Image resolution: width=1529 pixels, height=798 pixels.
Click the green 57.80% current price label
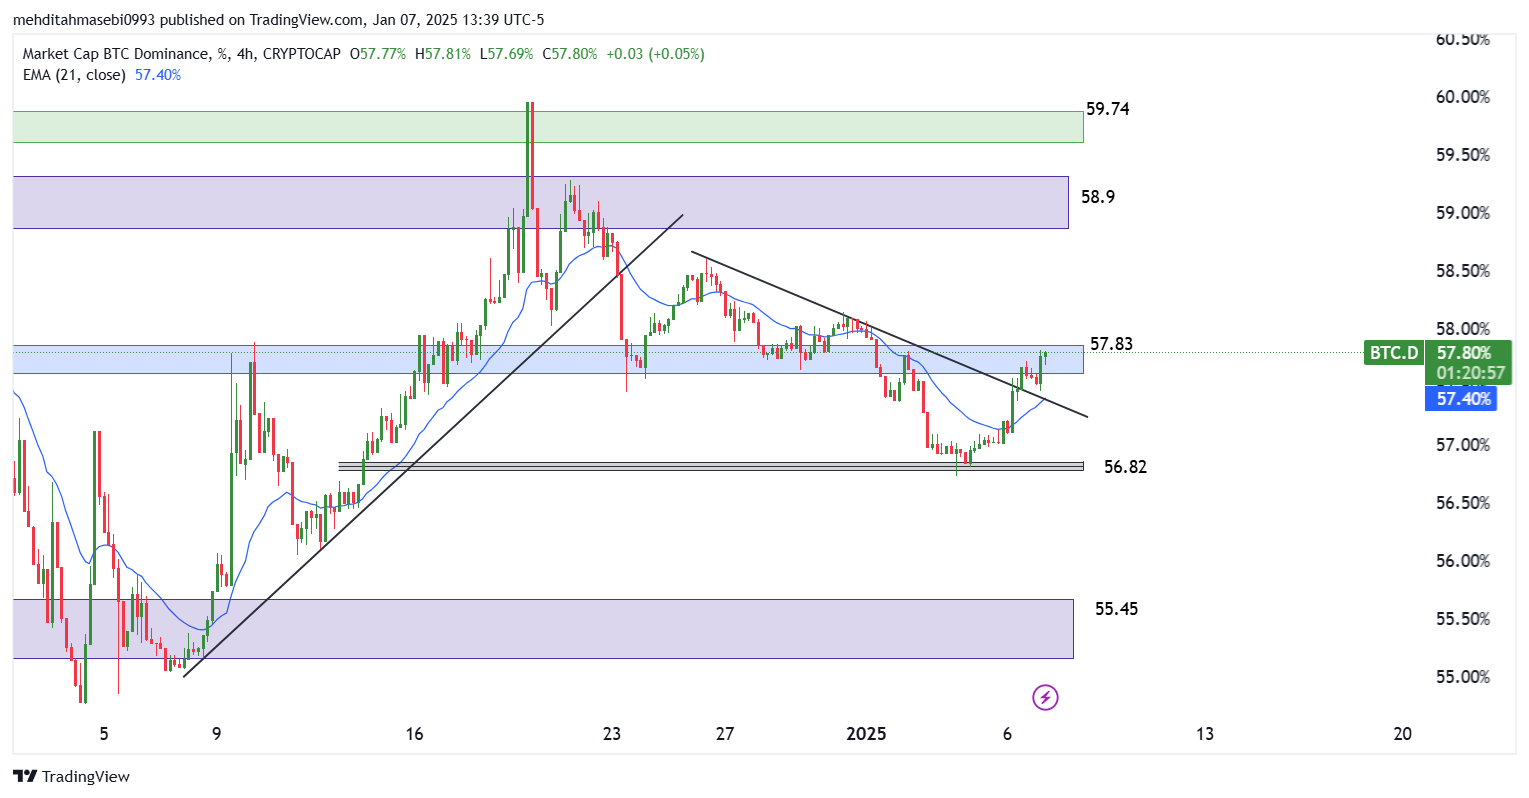pyautogui.click(x=1464, y=352)
